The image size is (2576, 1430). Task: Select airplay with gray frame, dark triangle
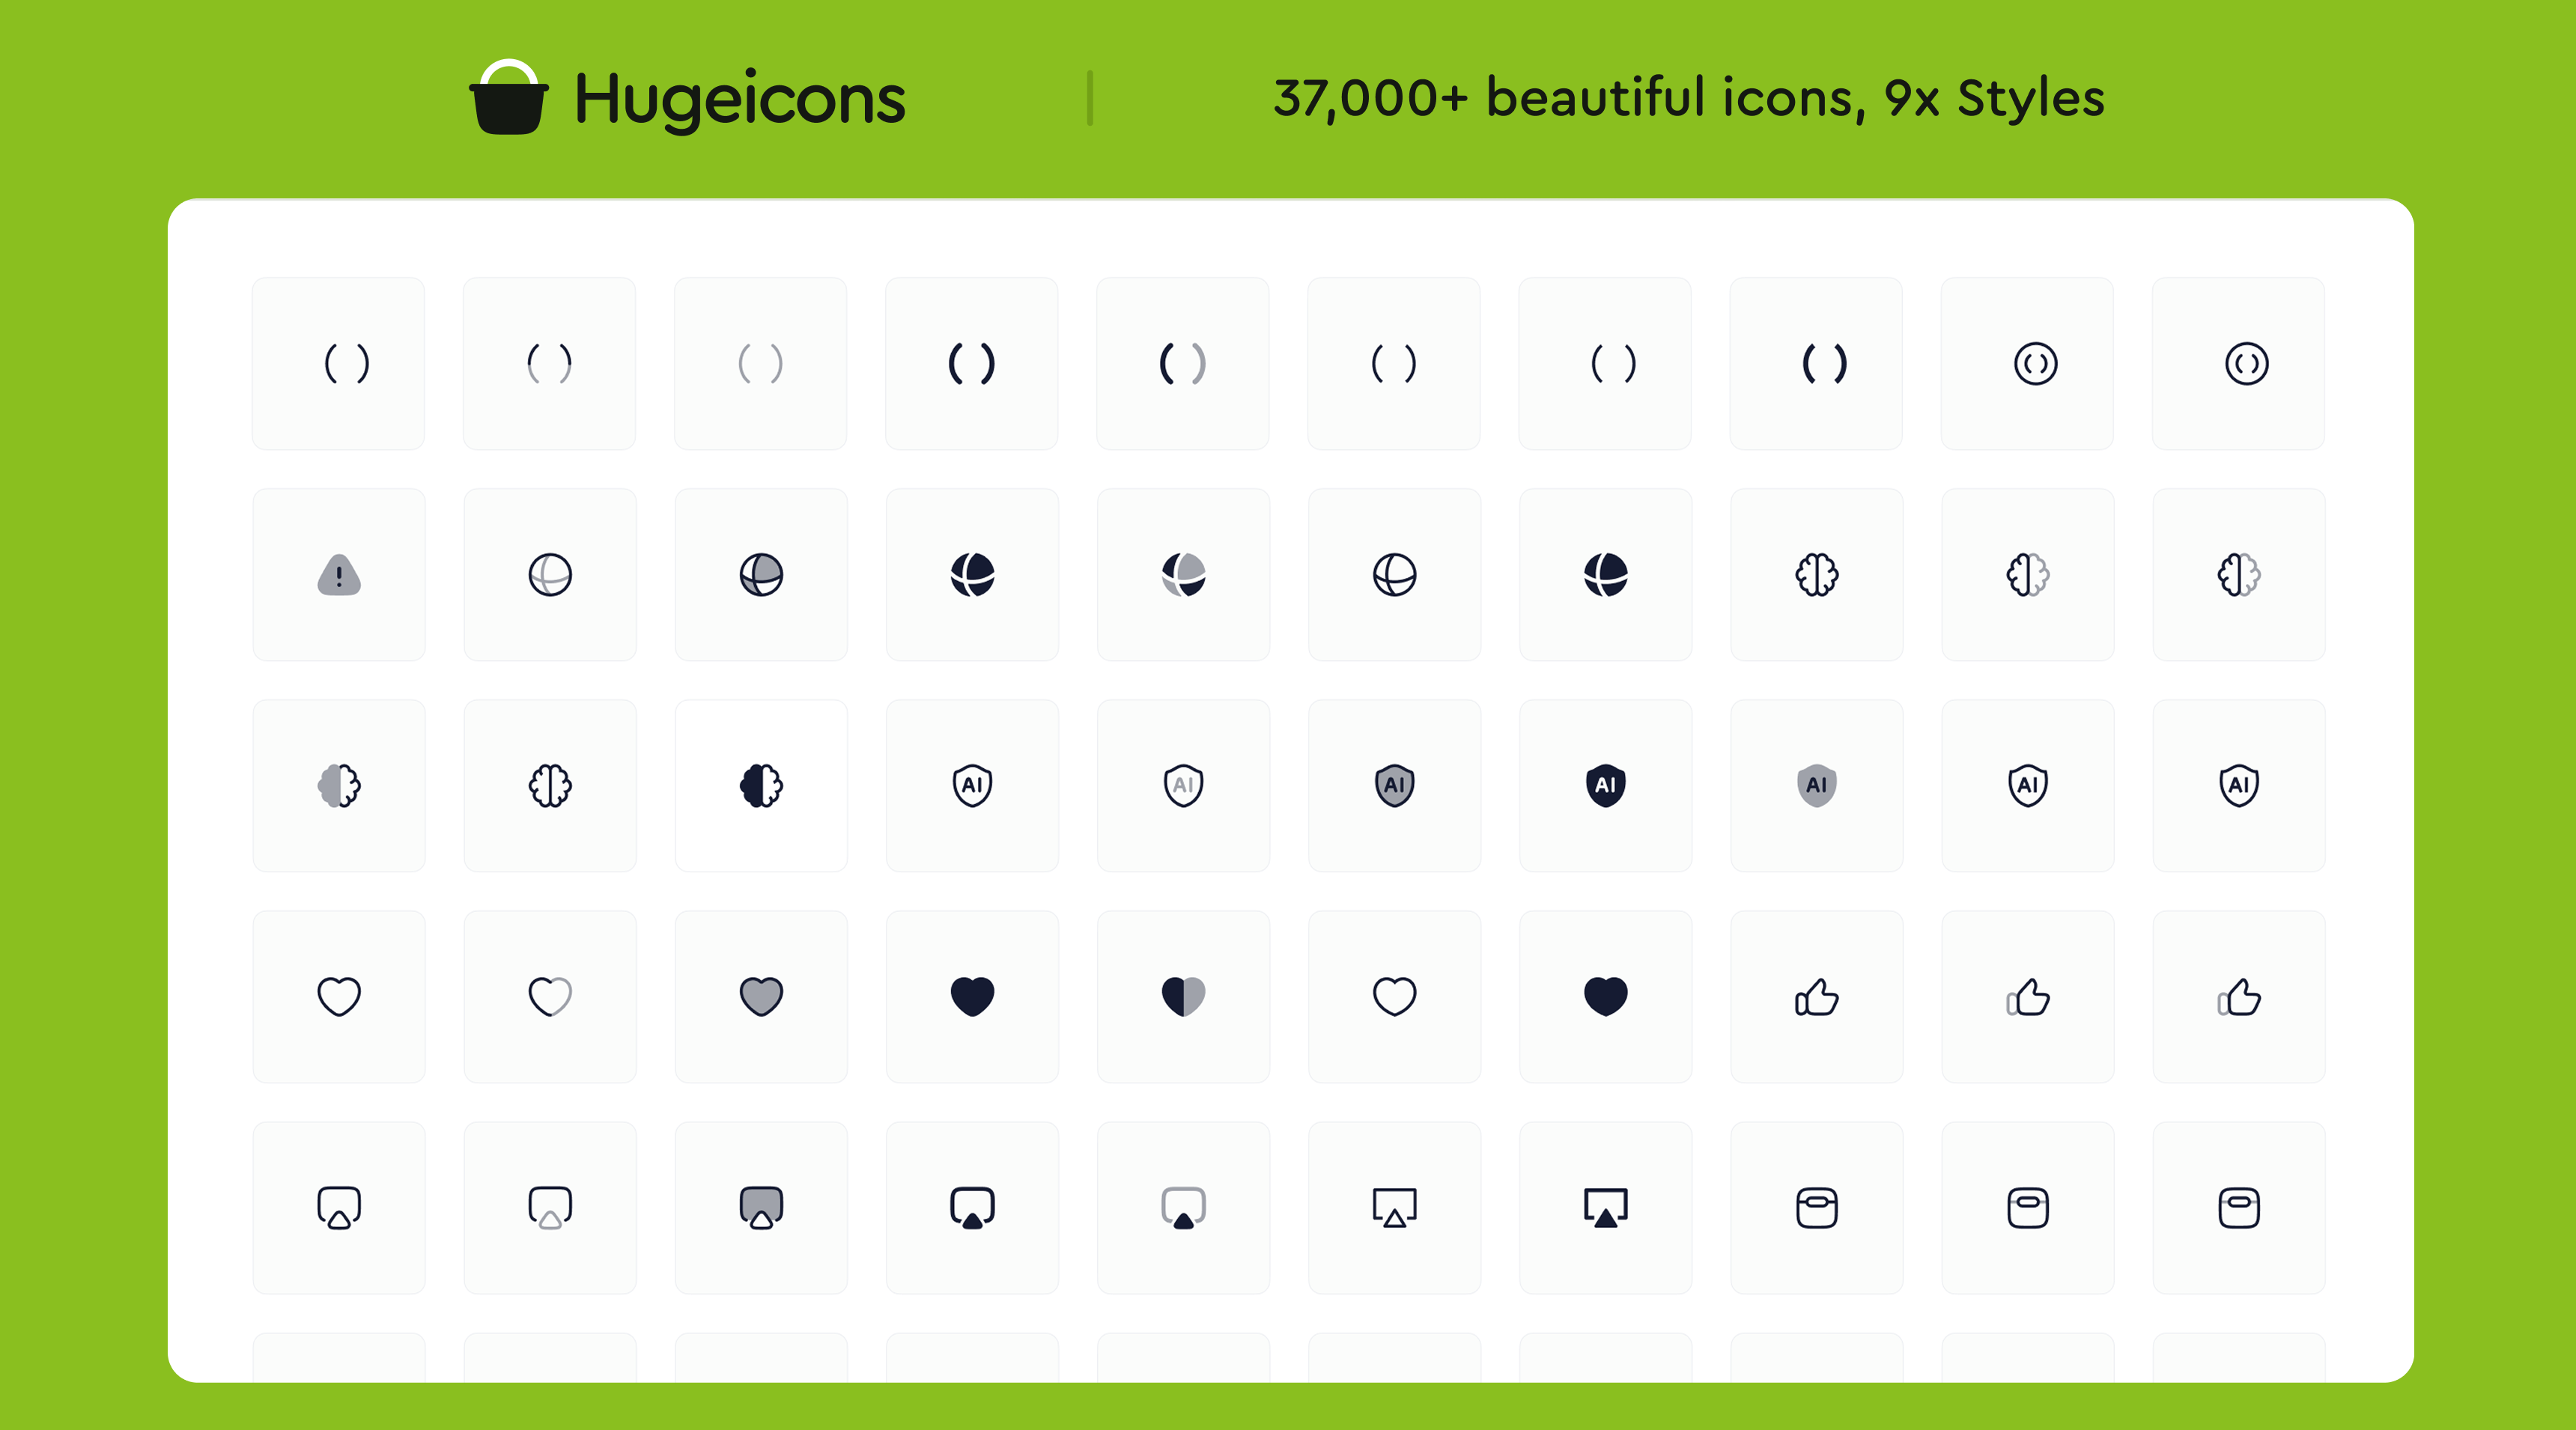coord(1183,1208)
